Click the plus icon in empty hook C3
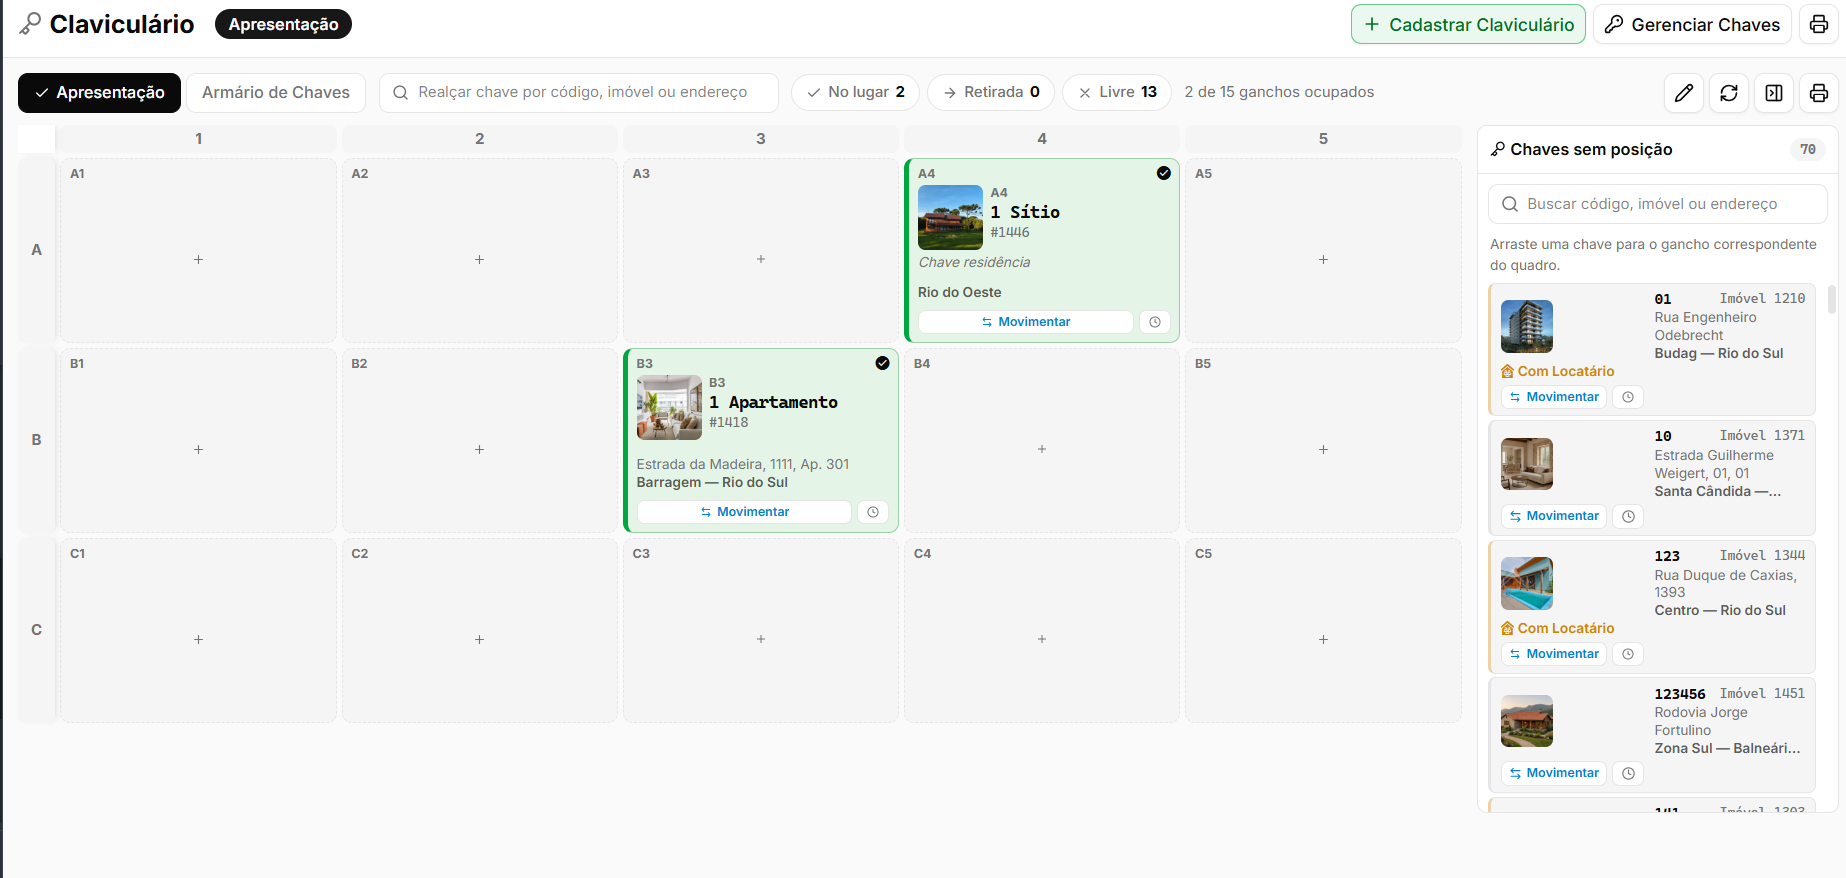This screenshot has height=878, width=1846. click(x=761, y=639)
